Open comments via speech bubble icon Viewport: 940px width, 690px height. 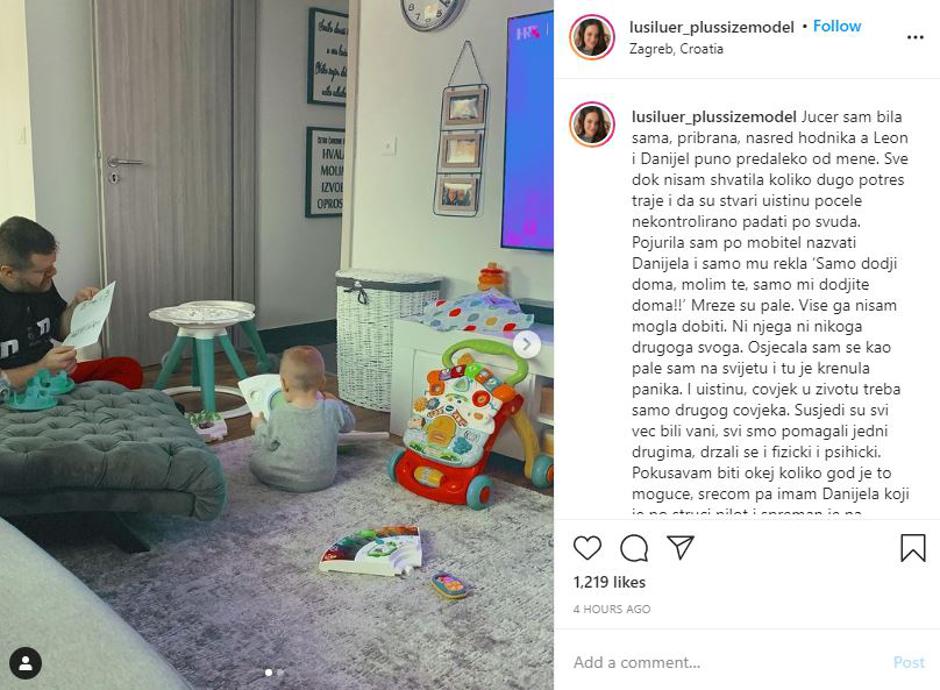tap(634, 548)
